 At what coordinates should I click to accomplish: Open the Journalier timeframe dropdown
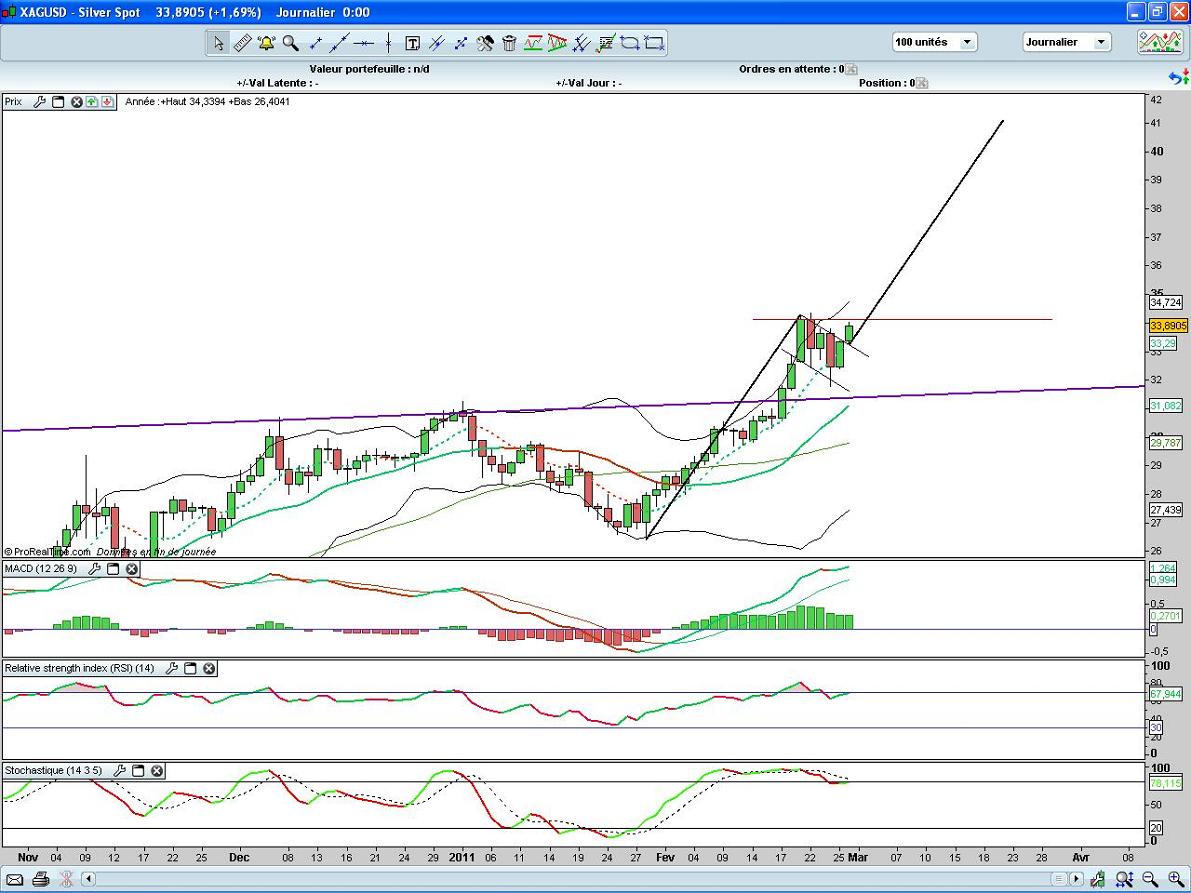(1066, 43)
